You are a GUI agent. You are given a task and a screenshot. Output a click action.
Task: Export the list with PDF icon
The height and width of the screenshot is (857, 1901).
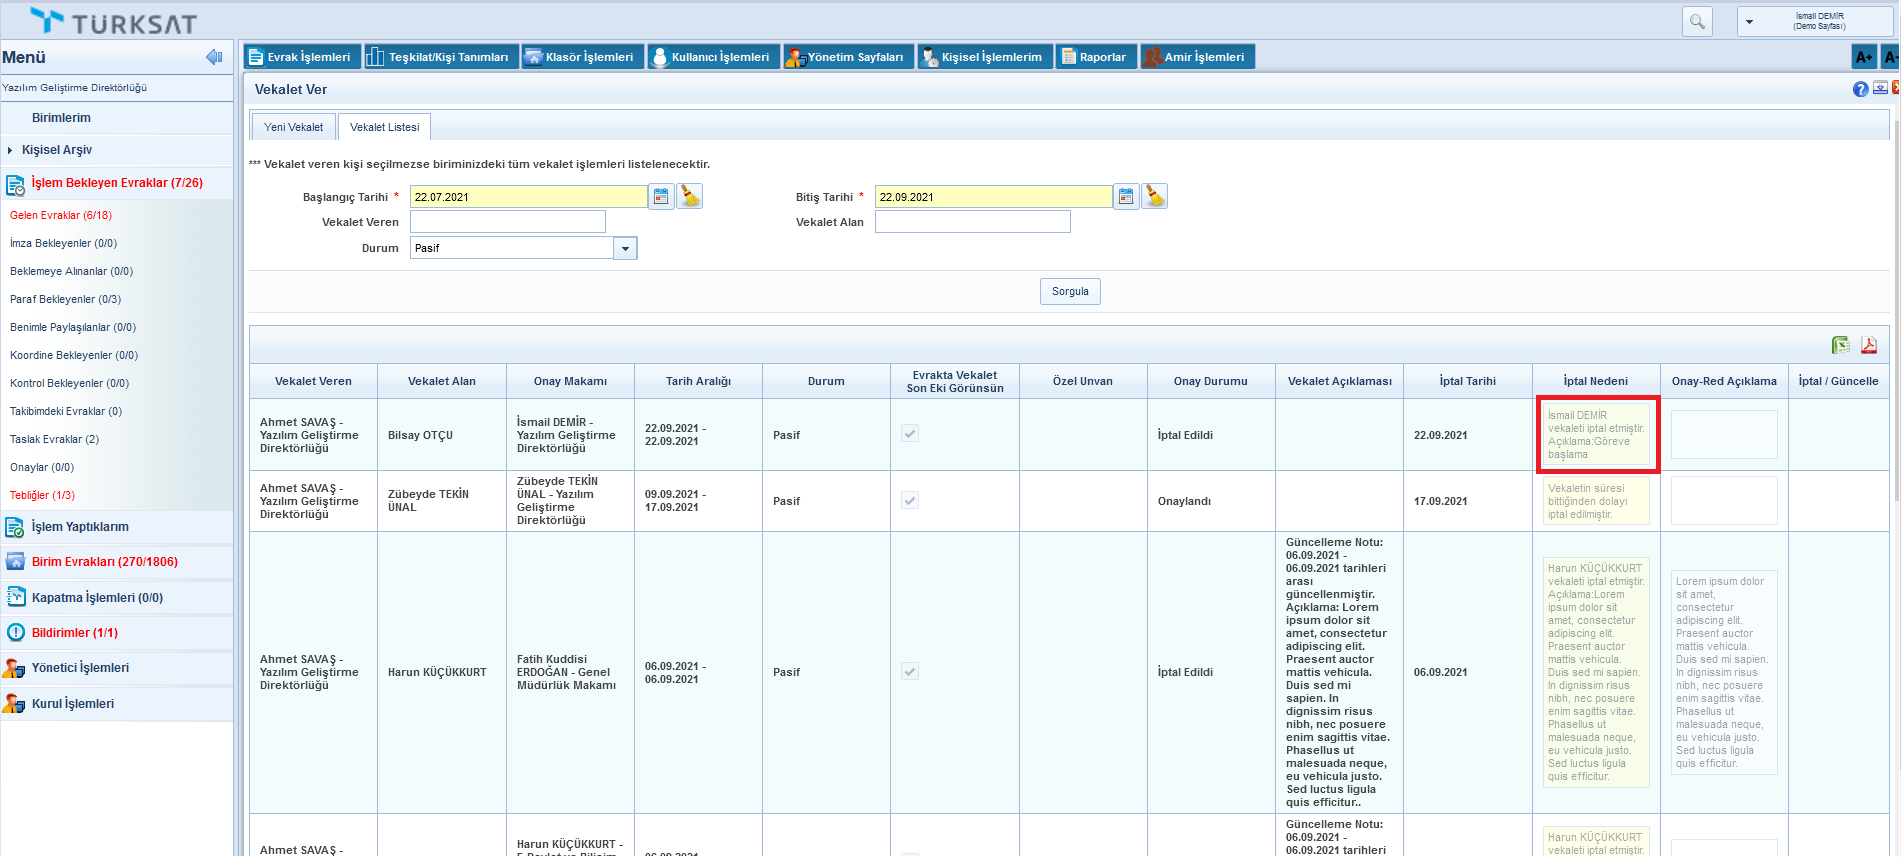point(1868,345)
